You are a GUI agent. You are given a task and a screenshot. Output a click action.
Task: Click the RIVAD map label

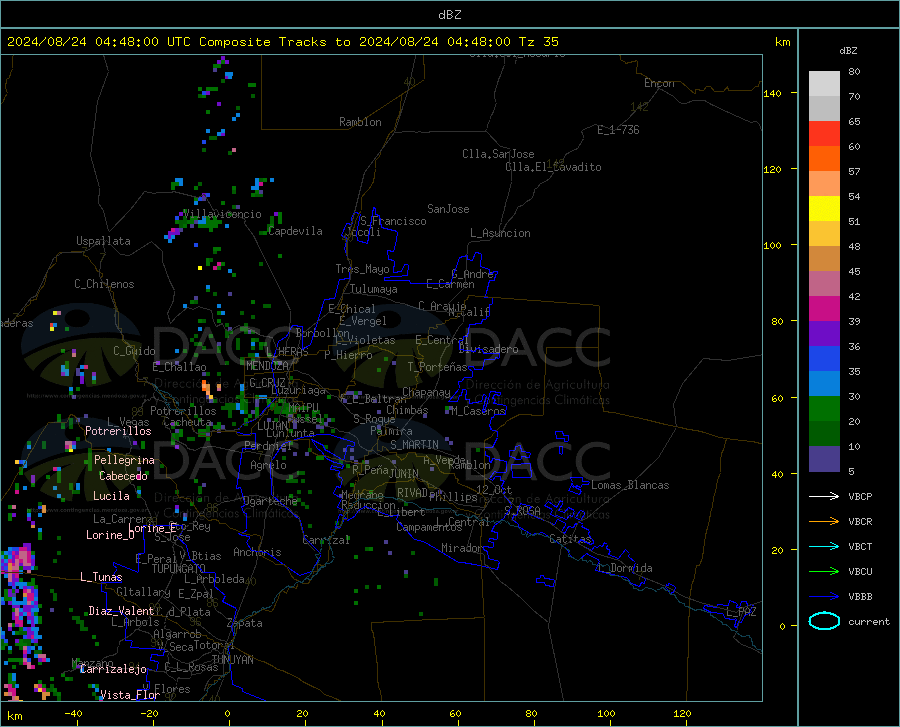click(412, 493)
